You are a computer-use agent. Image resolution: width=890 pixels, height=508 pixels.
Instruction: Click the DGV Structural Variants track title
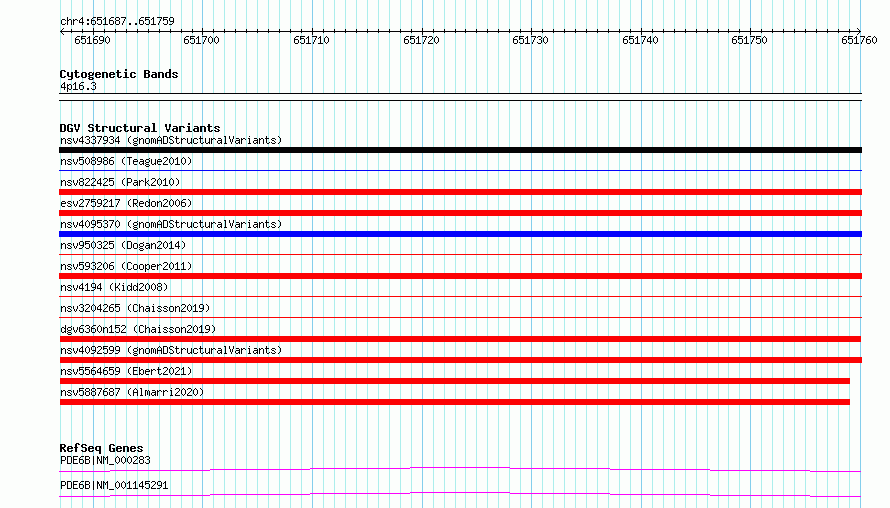point(140,128)
